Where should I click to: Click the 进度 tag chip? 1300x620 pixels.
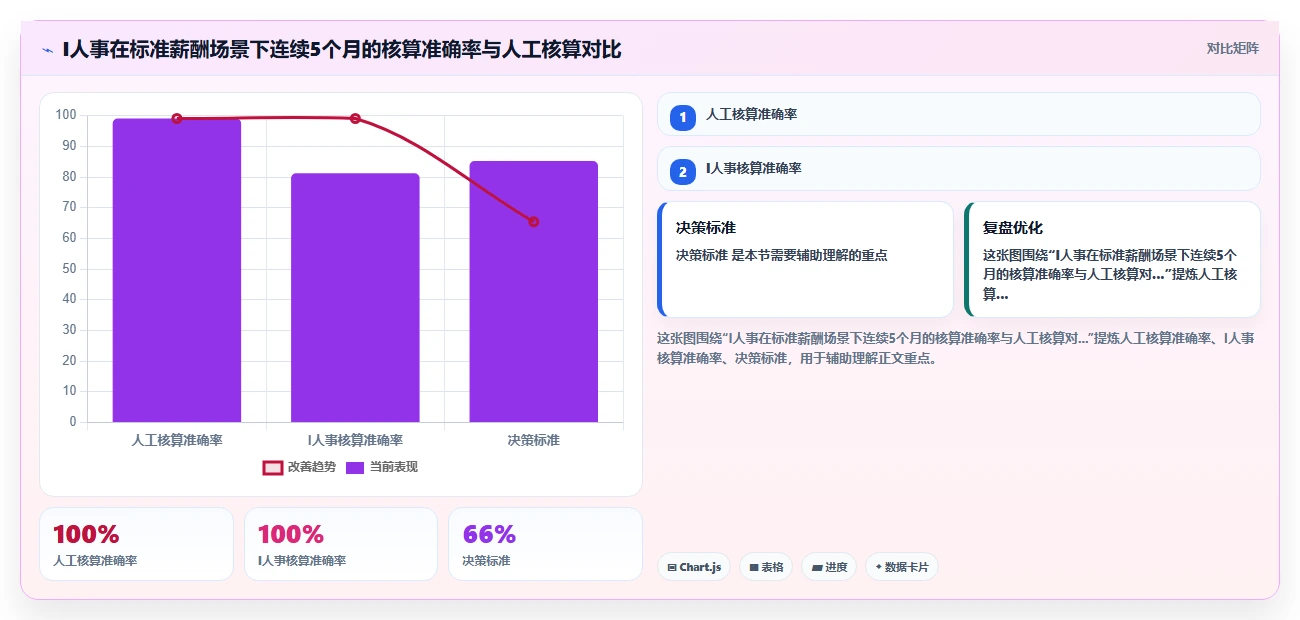829,567
